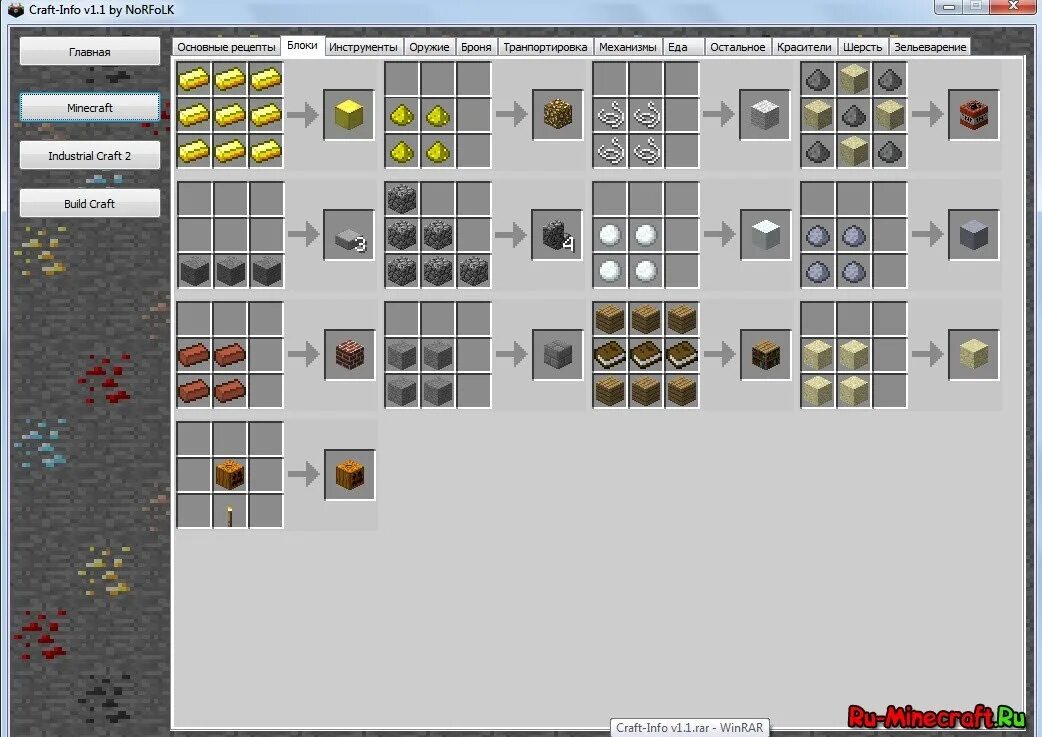The height and width of the screenshot is (737, 1042).
Task: Click the glowstone block result icon
Action: click(x=558, y=115)
